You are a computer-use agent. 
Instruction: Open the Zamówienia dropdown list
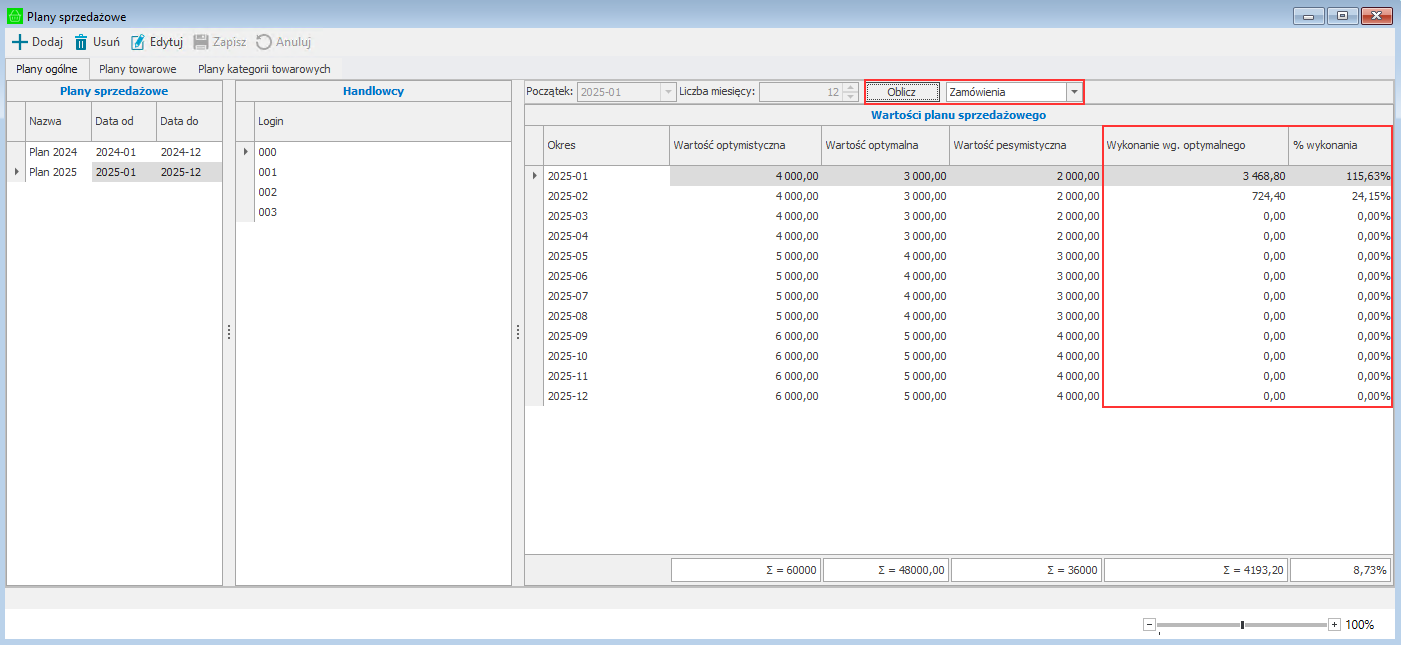pos(1074,92)
